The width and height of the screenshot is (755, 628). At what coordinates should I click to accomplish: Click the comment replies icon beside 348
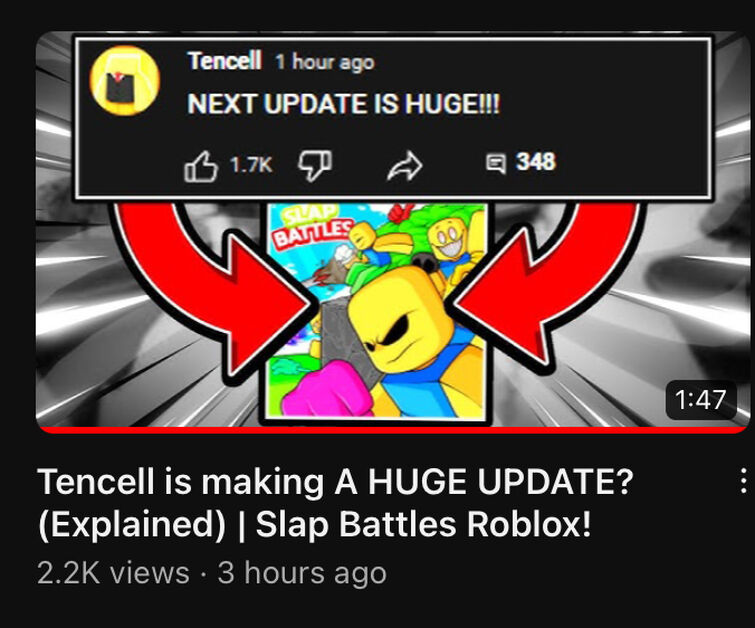click(495, 163)
